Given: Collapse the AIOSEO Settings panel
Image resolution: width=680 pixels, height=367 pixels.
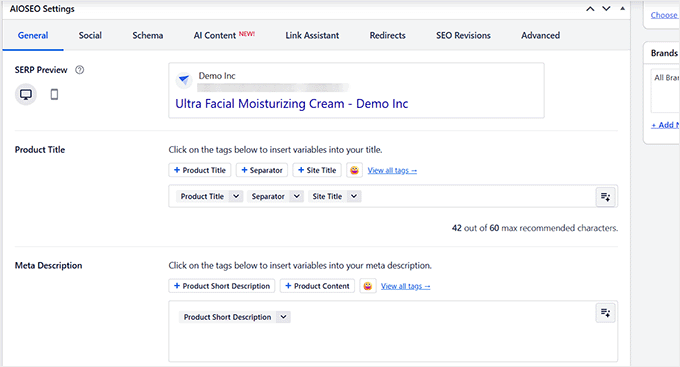Looking at the screenshot, I should click(622, 9).
